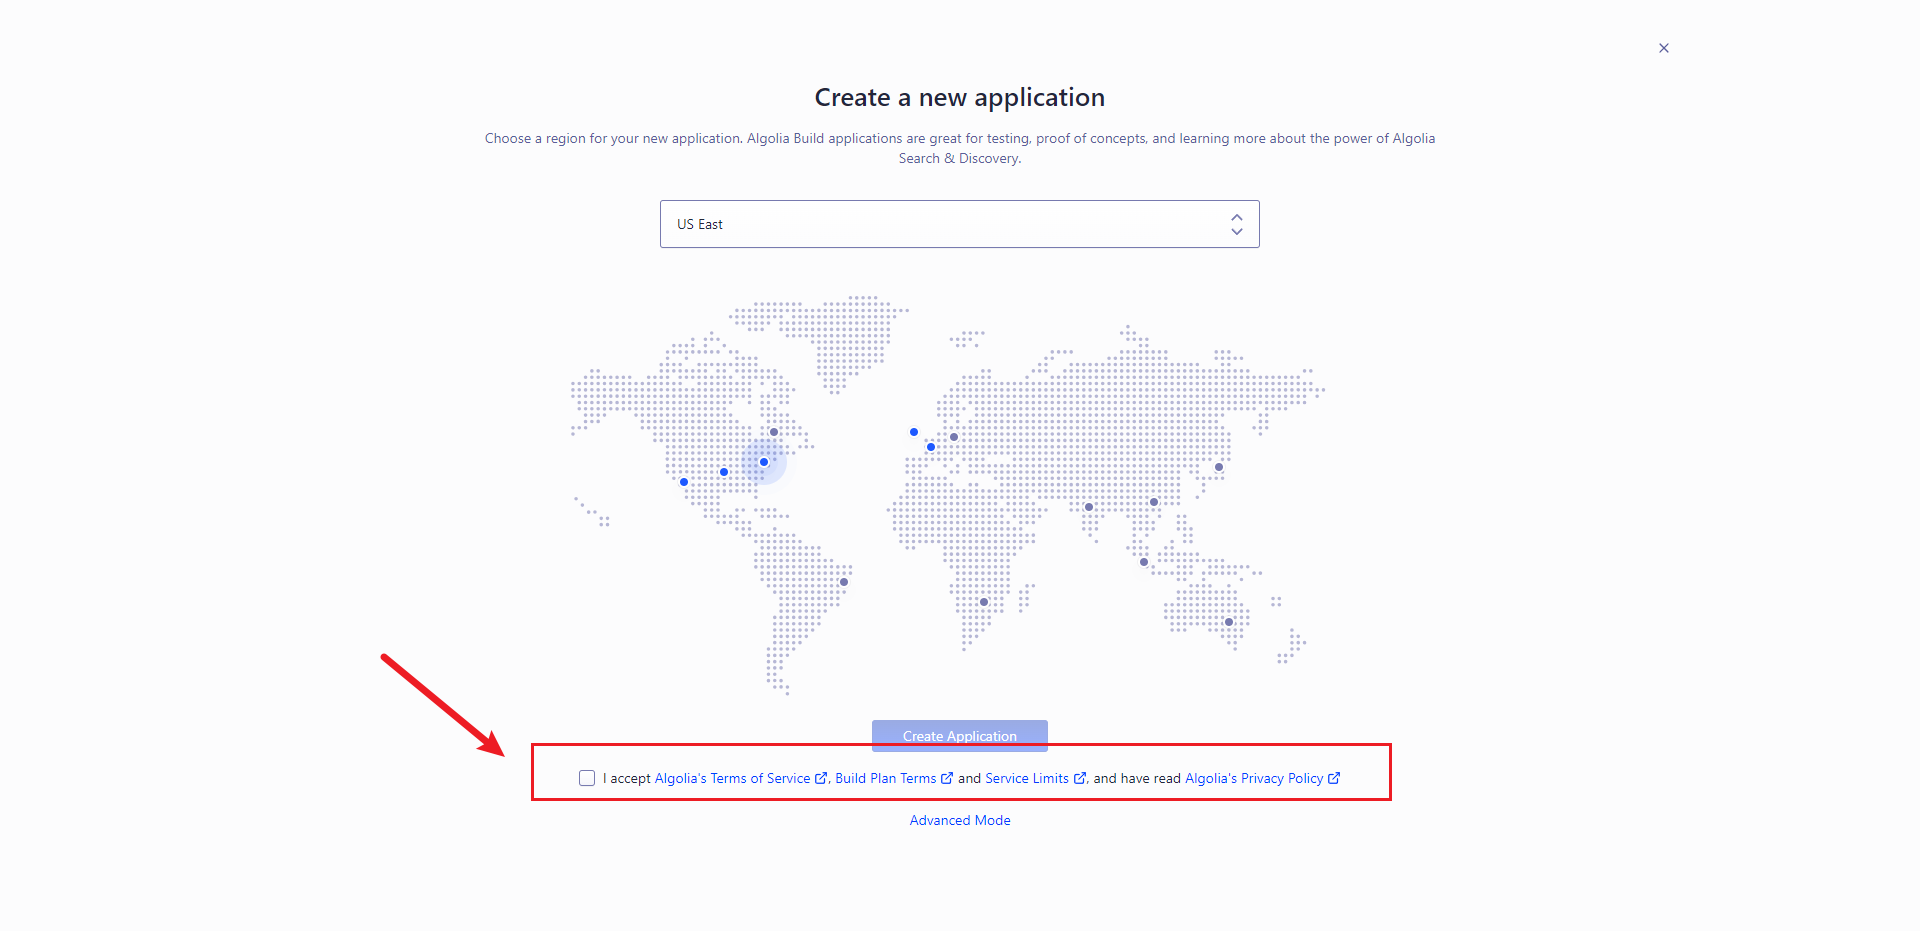Screen dimensions: 1920x931
Task: Open Algolia's Privacy Policy link
Action: (x=1254, y=778)
